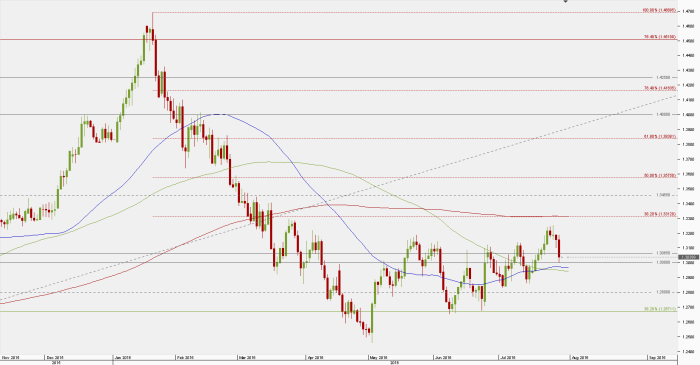This screenshot has width=700, height=365.
Task: Click the Jan 2016 marker on the time axis
Action: pos(122,357)
